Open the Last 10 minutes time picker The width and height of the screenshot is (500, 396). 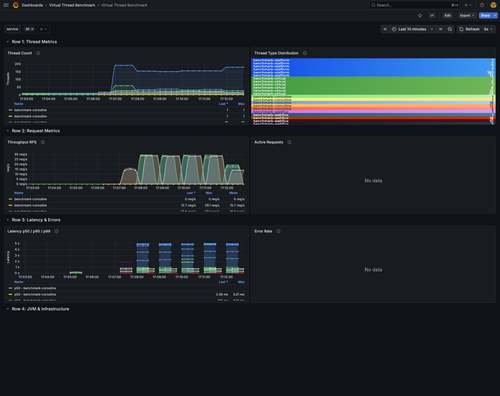click(x=413, y=29)
